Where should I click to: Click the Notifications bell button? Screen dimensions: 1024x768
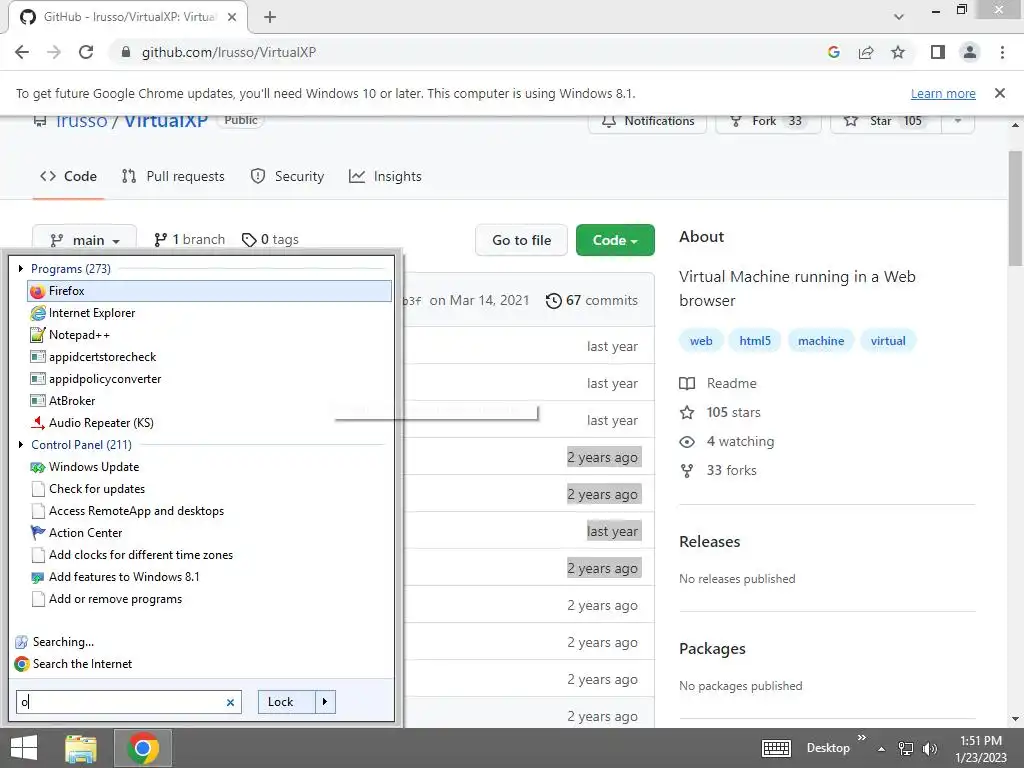tap(647, 121)
